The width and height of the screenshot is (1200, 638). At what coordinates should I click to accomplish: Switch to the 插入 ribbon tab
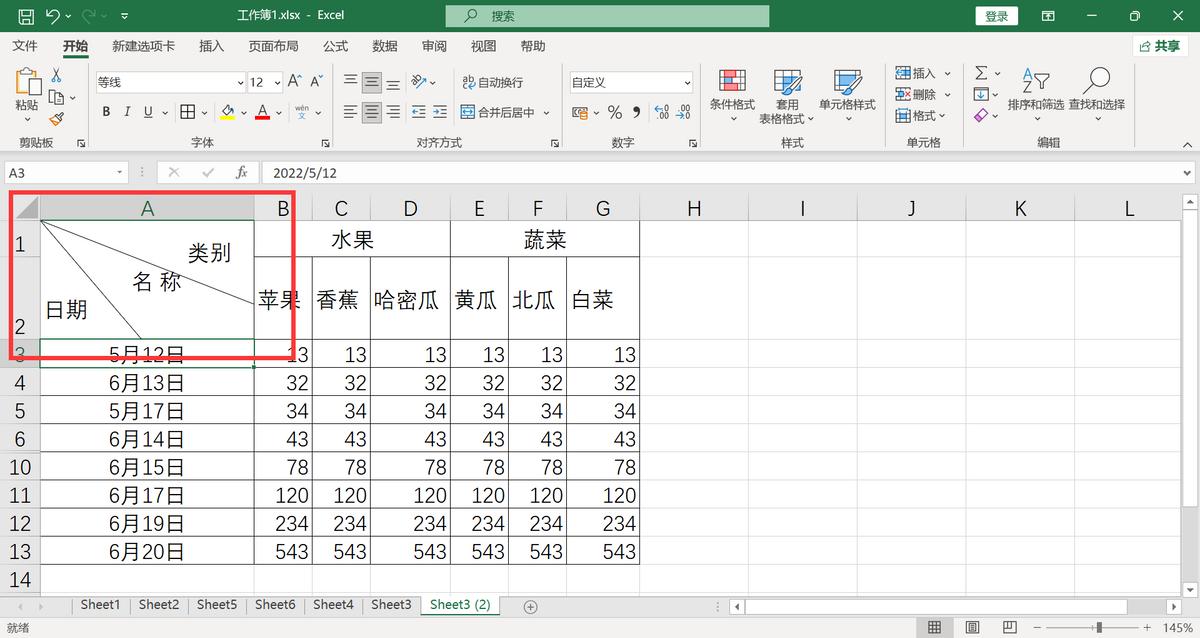(210, 45)
